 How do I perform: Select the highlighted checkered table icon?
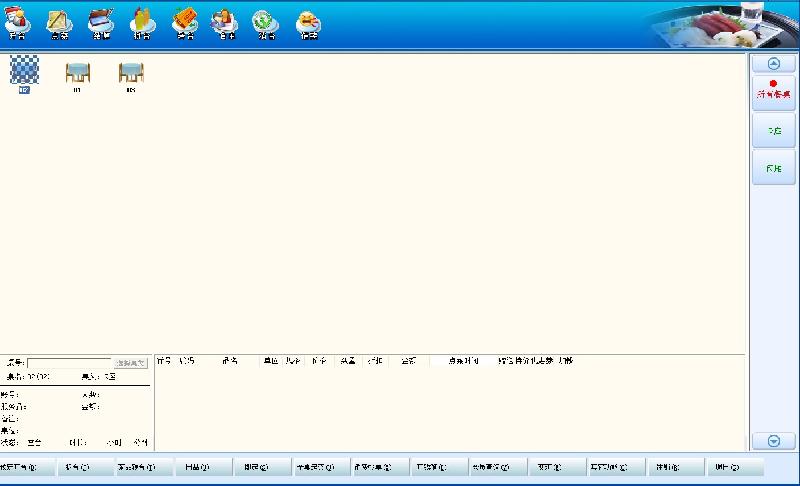tap(23, 73)
